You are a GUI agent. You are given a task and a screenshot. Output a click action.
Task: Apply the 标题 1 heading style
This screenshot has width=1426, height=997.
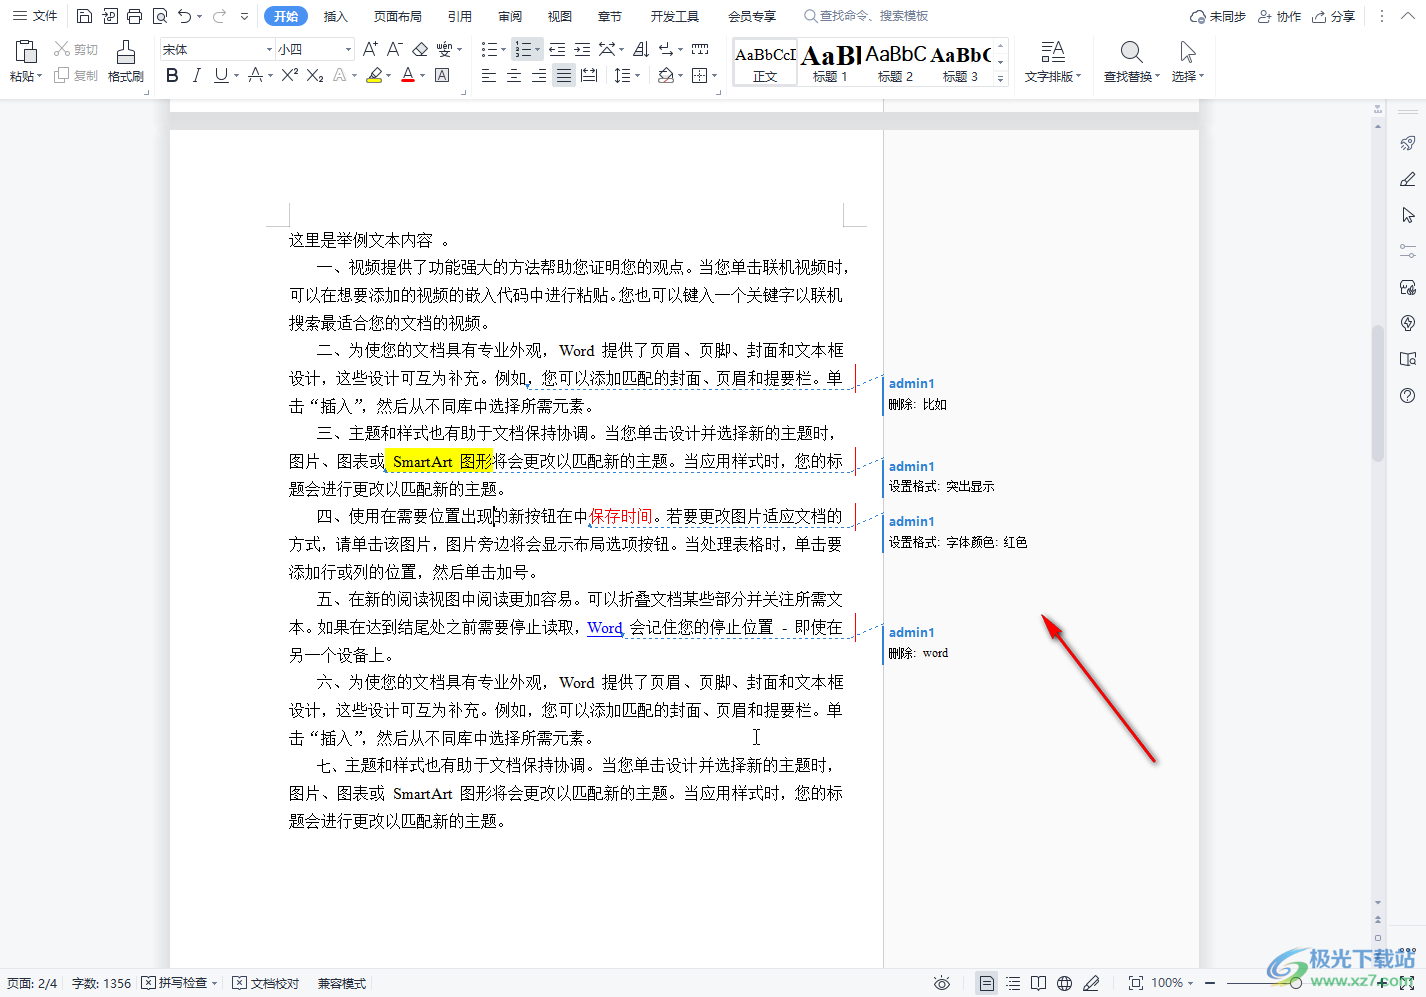(x=830, y=62)
